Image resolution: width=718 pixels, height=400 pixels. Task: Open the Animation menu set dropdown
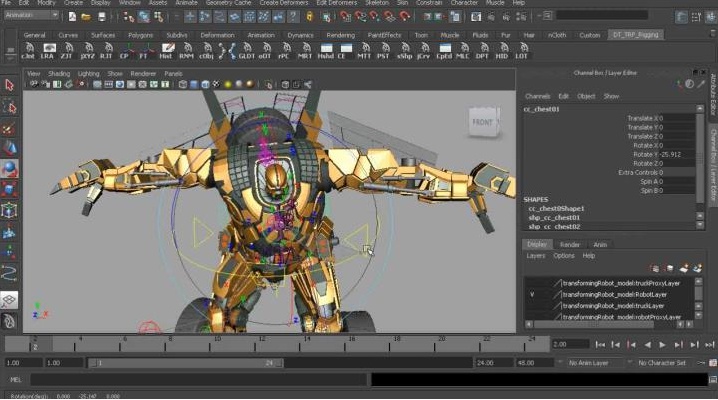[31, 15]
